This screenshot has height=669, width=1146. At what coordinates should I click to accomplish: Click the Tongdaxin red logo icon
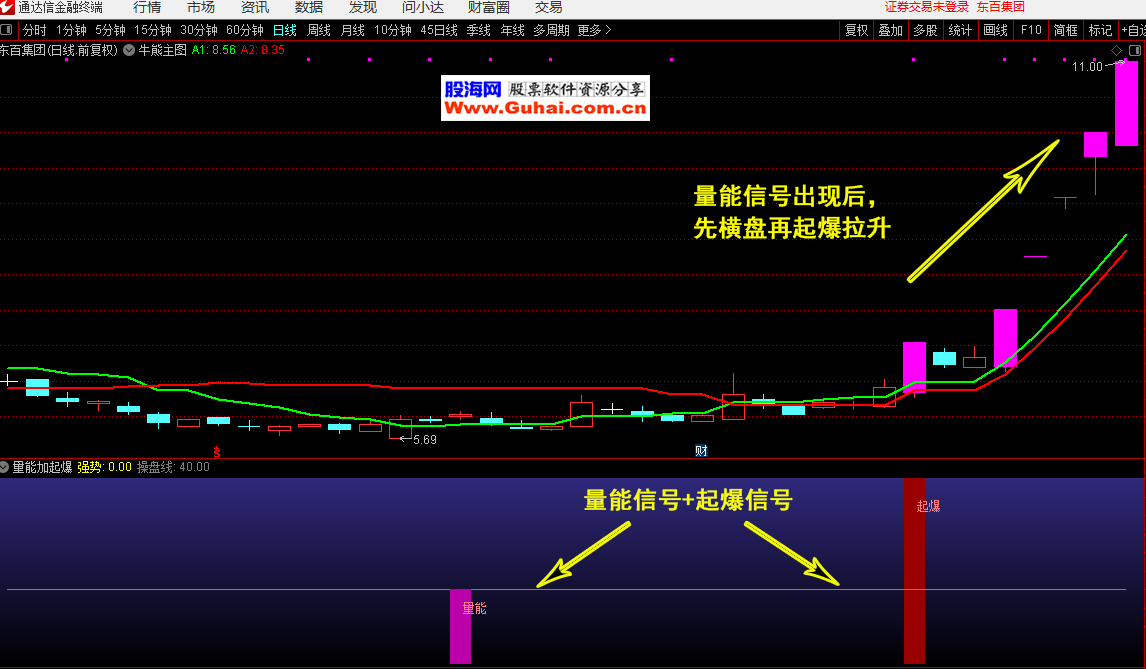point(8,7)
